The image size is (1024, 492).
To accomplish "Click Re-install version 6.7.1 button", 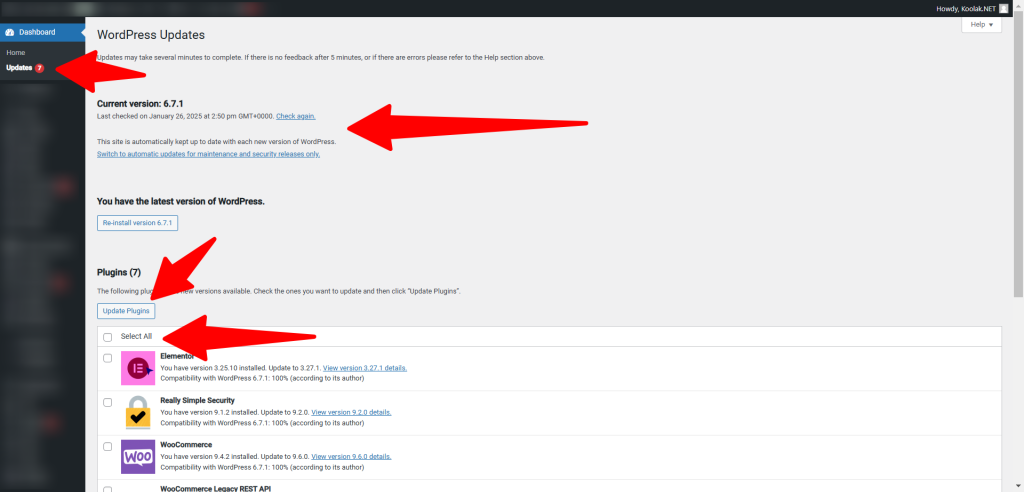I will [138, 223].
